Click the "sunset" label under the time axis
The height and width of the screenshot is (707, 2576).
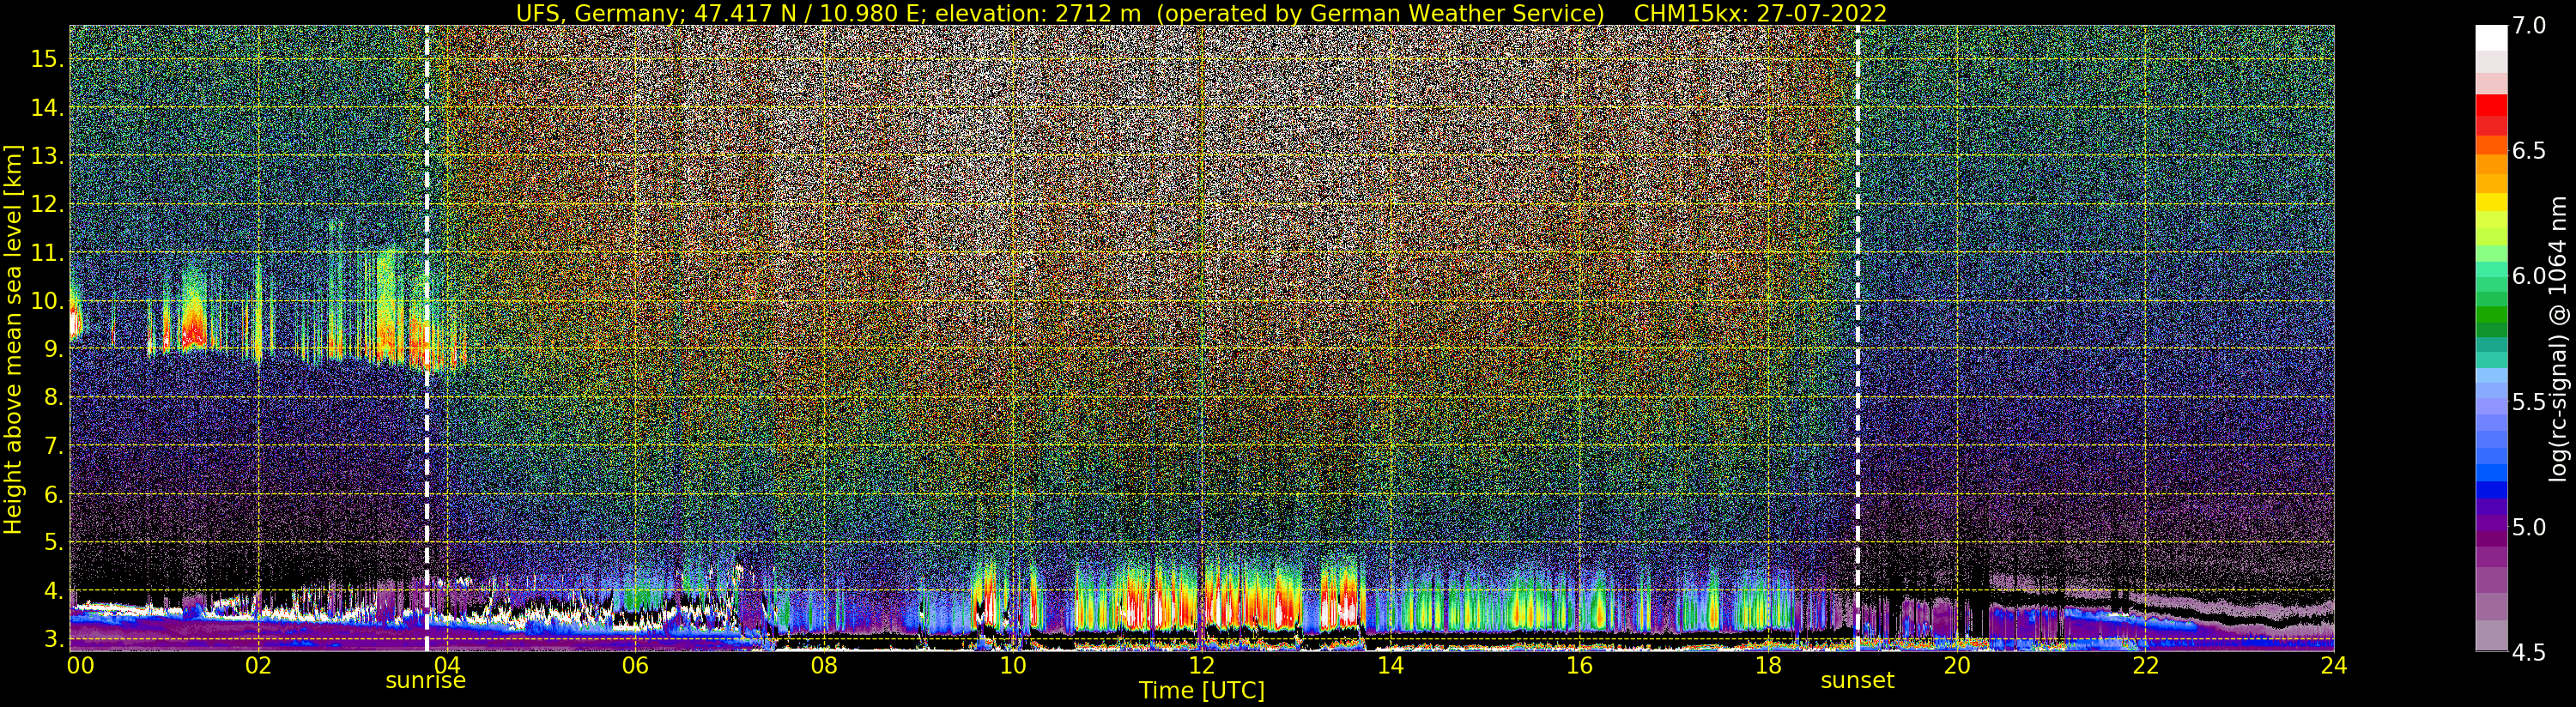point(1857,681)
